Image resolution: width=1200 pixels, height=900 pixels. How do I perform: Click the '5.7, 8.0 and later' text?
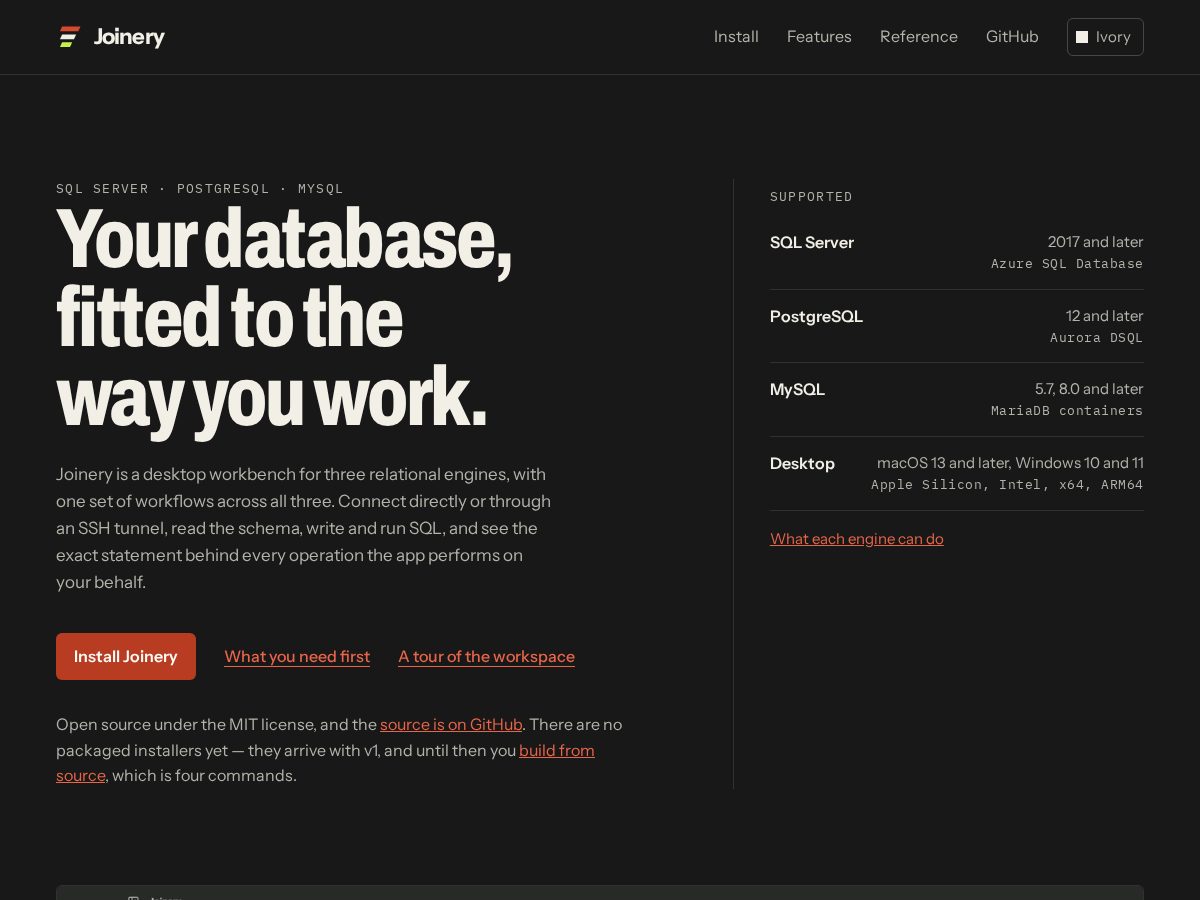coord(1089,389)
